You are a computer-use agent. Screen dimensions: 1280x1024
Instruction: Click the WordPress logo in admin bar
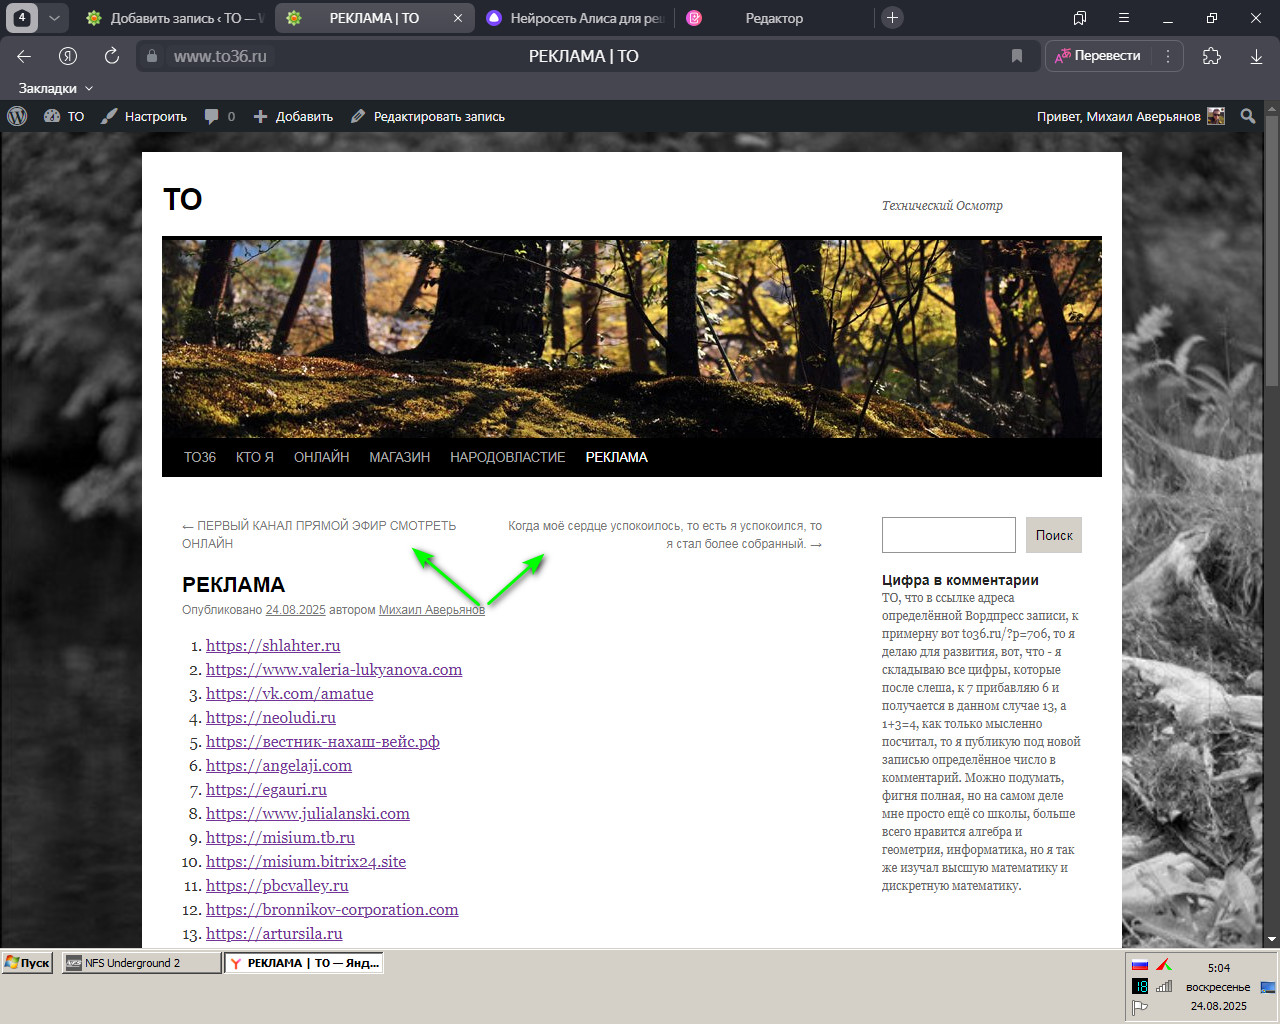click(x=17, y=116)
